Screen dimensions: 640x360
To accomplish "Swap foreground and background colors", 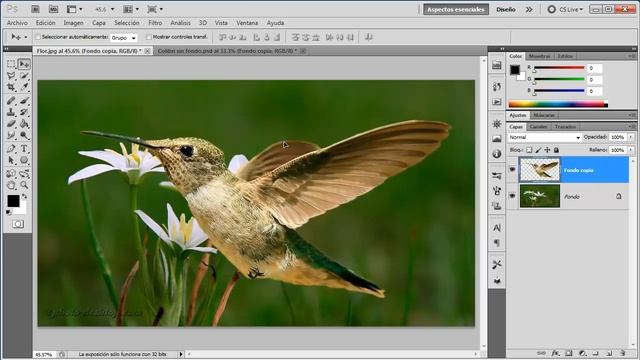I will tap(24, 196).
